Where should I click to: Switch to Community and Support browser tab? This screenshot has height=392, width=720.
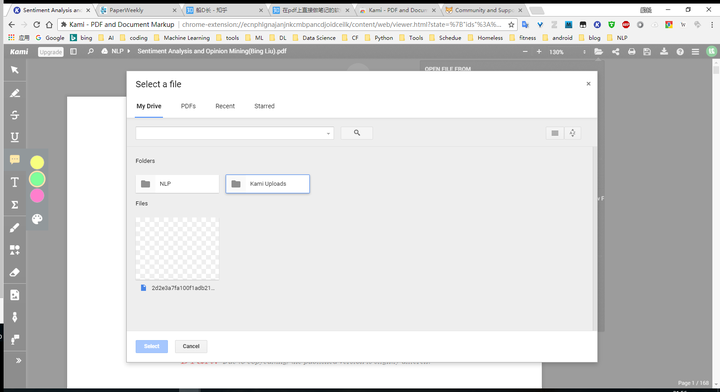484,10
